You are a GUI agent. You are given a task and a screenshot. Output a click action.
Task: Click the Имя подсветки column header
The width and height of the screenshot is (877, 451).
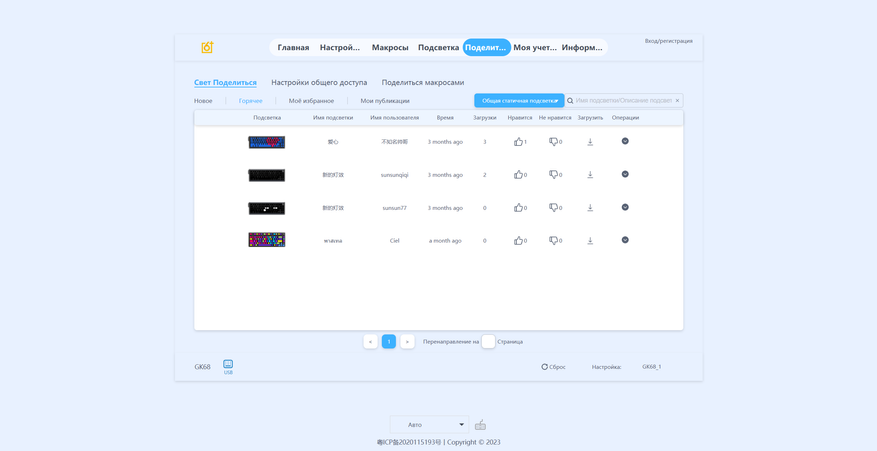pyautogui.click(x=333, y=118)
